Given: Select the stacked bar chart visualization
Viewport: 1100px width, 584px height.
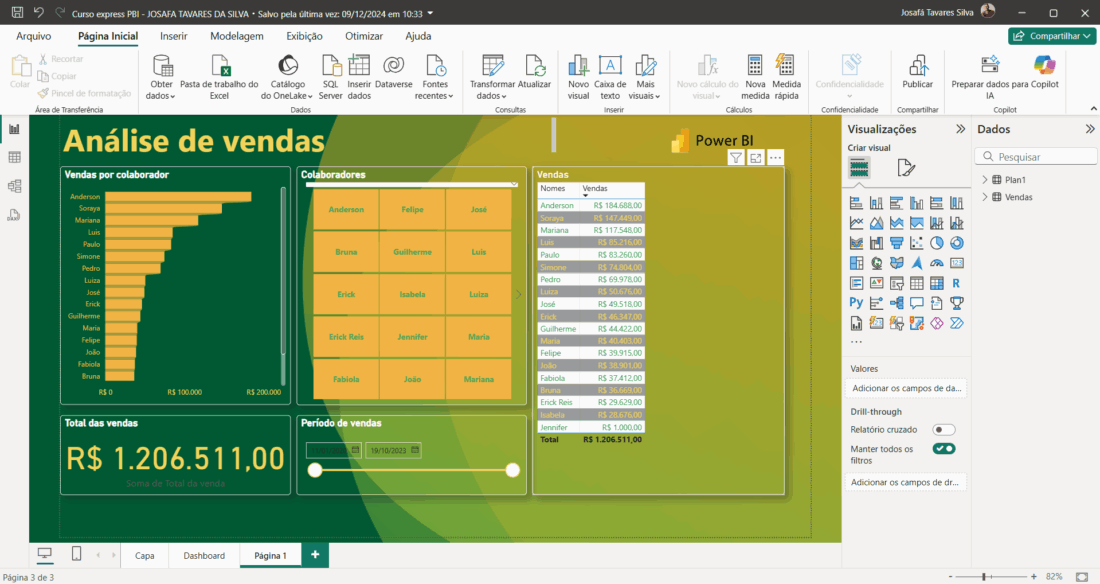Looking at the screenshot, I should (x=857, y=203).
